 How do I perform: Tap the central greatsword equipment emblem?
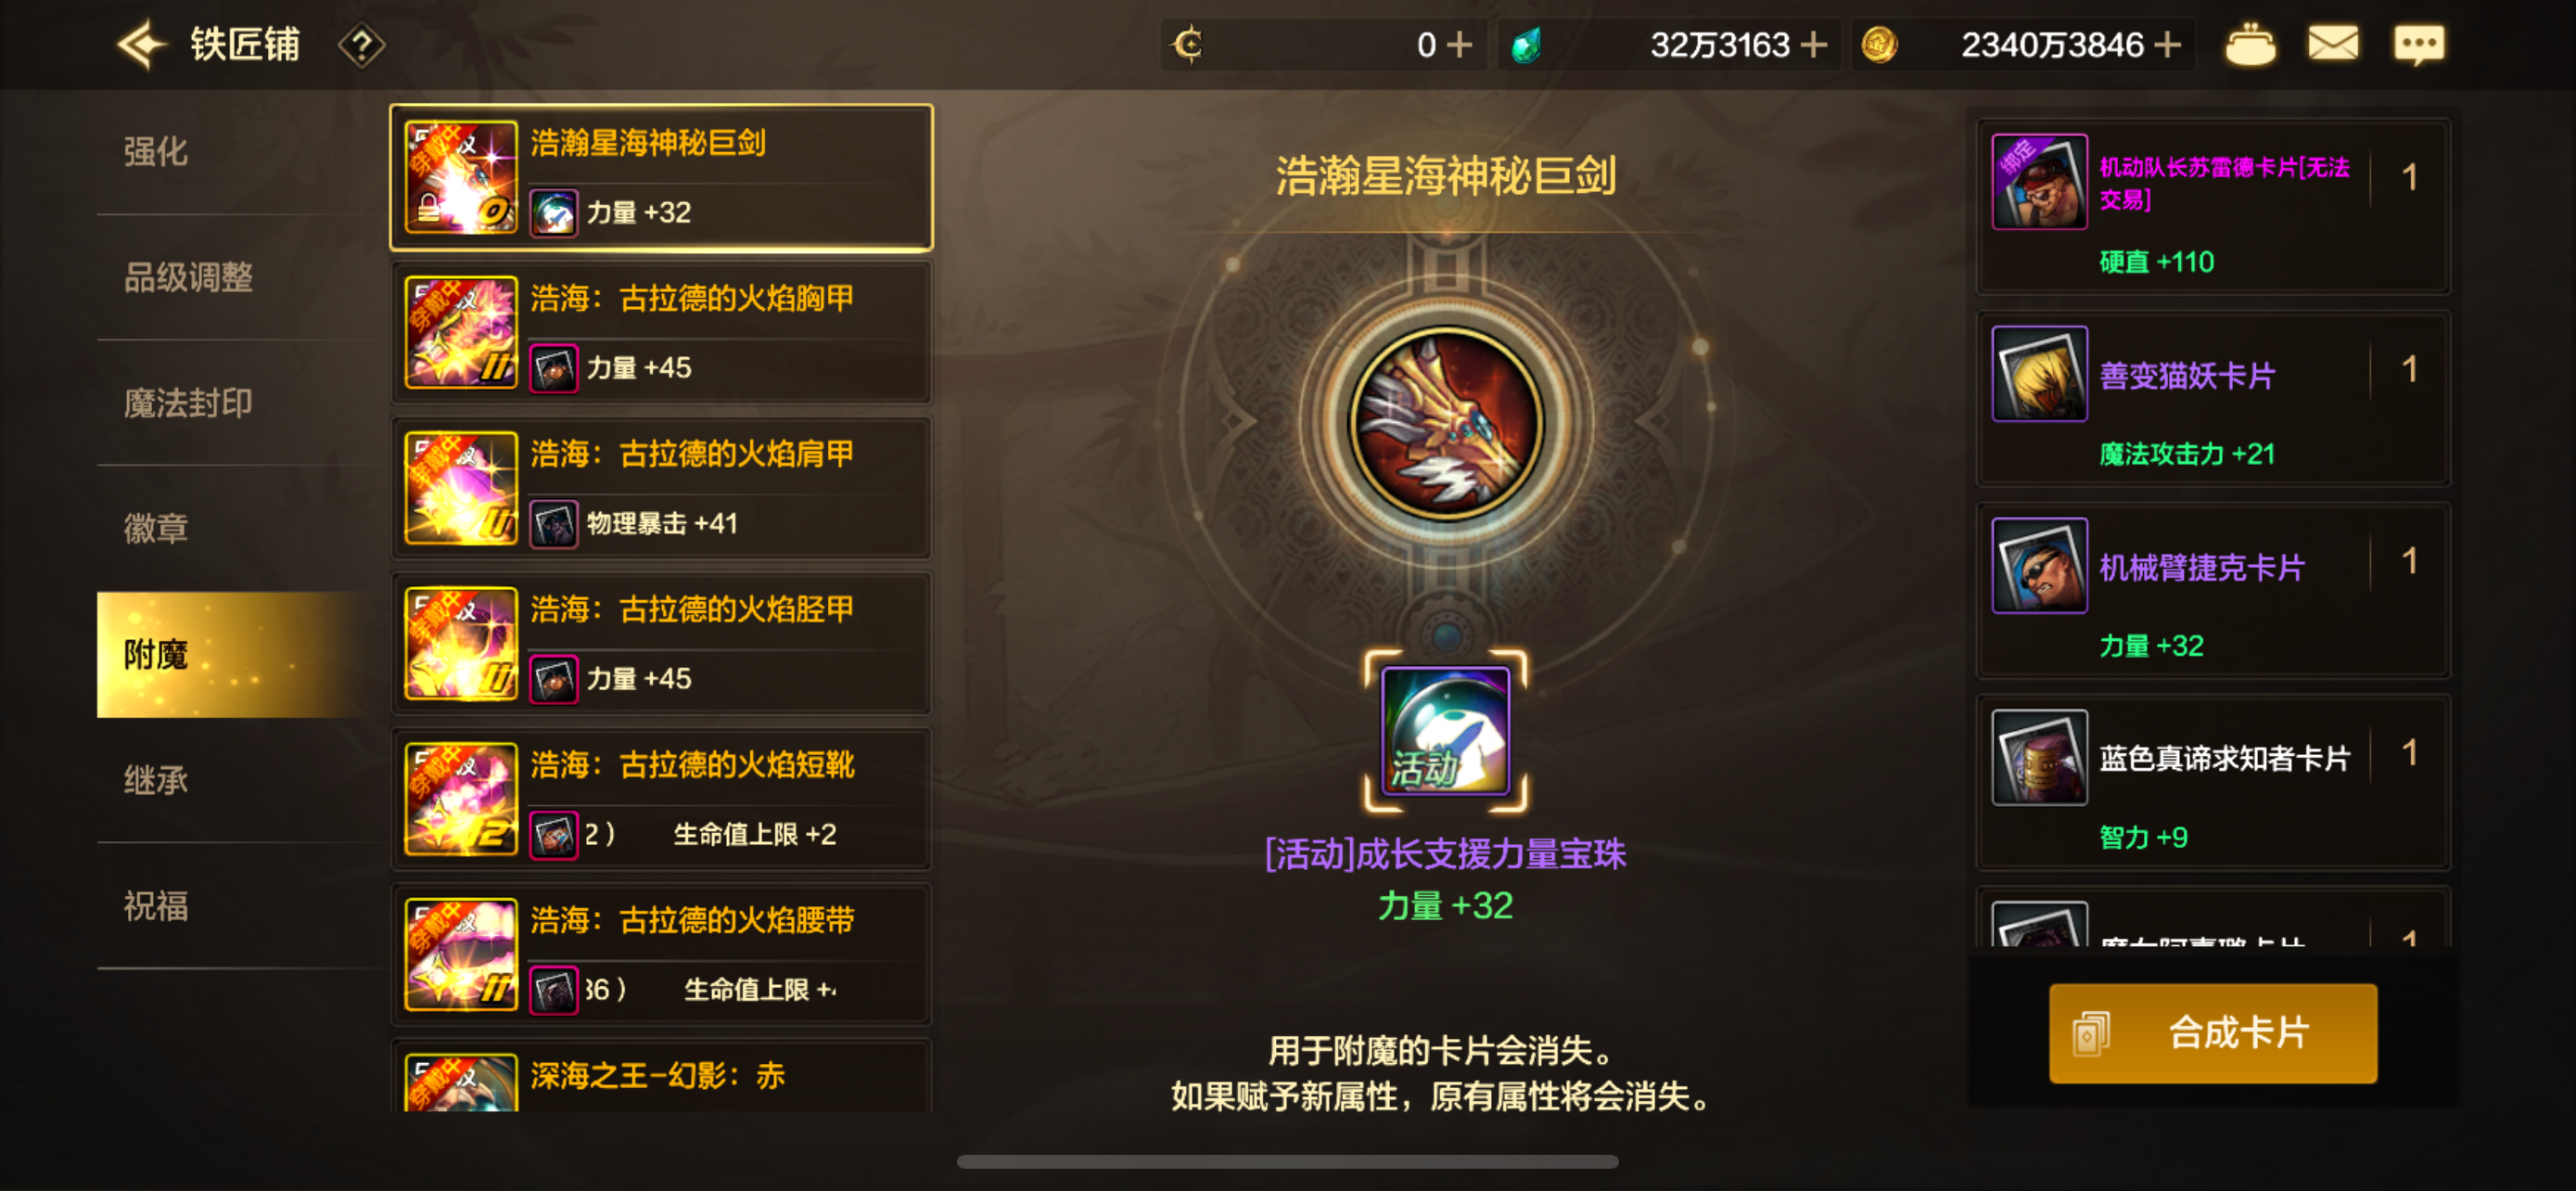point(1445,424)
